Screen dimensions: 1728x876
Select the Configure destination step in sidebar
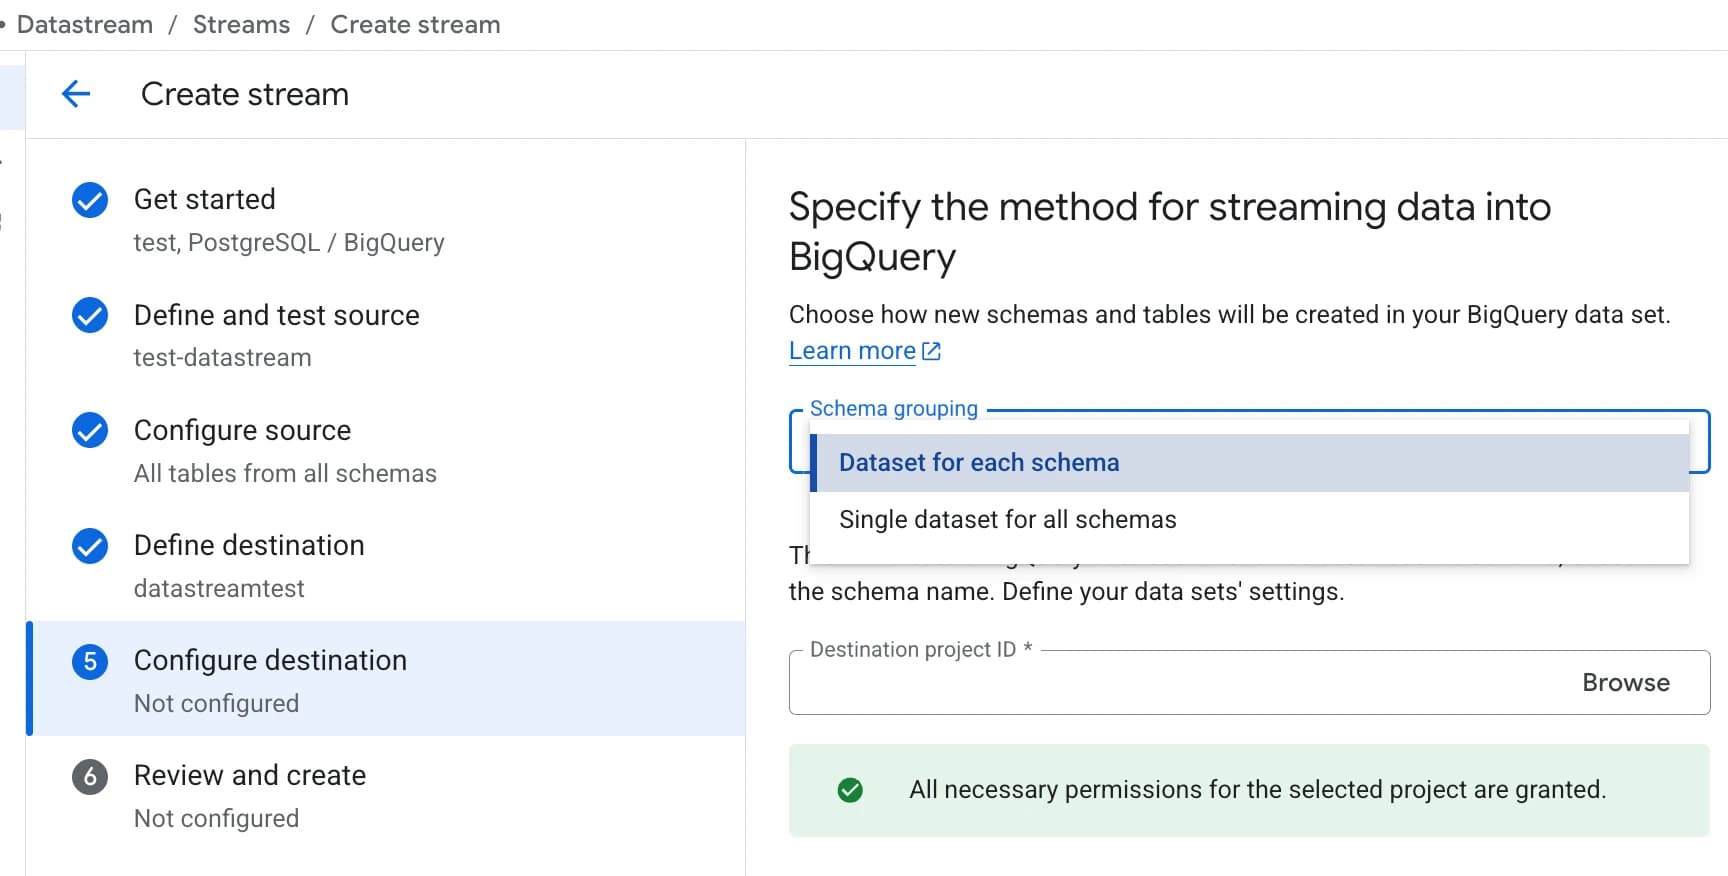pyautogui.click(x=270, y=660)
